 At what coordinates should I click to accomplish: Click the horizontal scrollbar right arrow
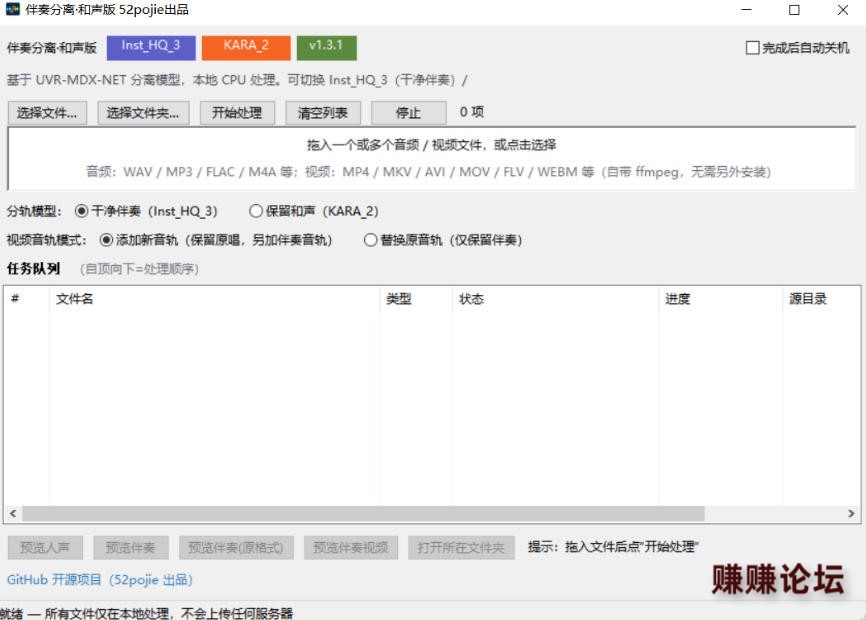coord(851,513)
